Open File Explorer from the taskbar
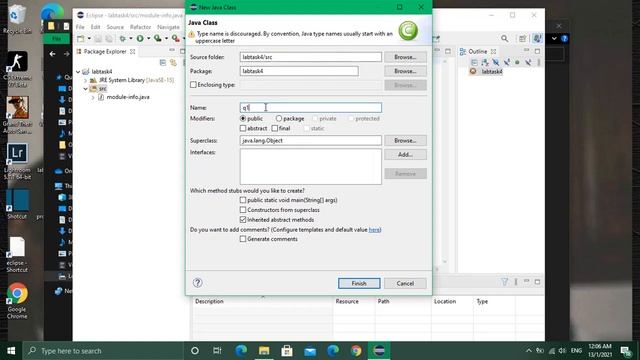The width and height of the screenshot is (640, 360). (x=264, y=351)
